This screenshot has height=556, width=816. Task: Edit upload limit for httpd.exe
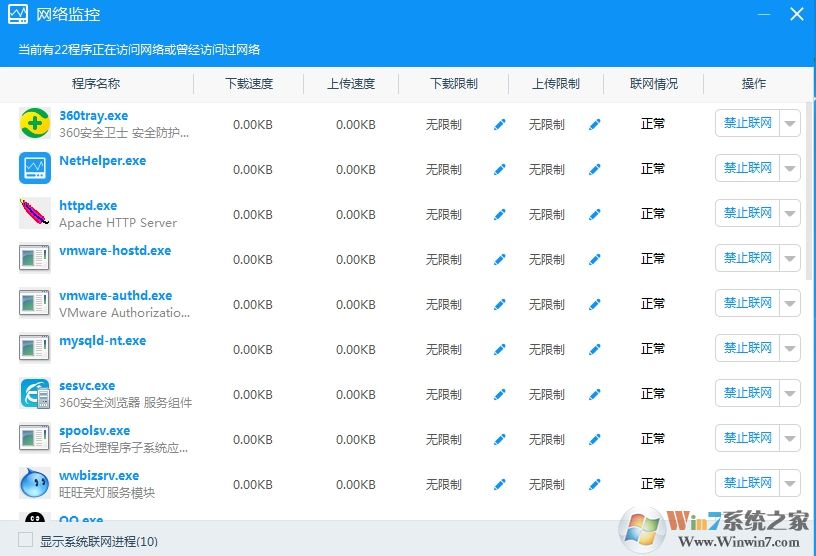tap(595, 215)
